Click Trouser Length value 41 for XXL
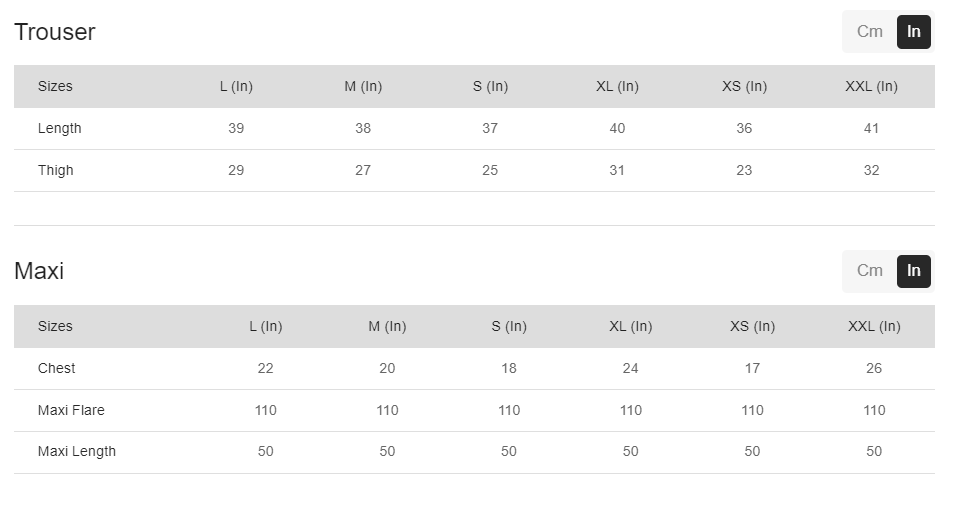 click(871, 128)
